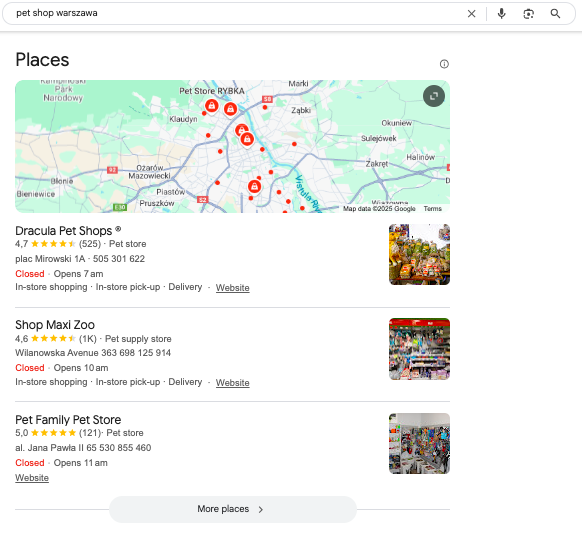Click the magnifying glass search icon

point(555,14)
